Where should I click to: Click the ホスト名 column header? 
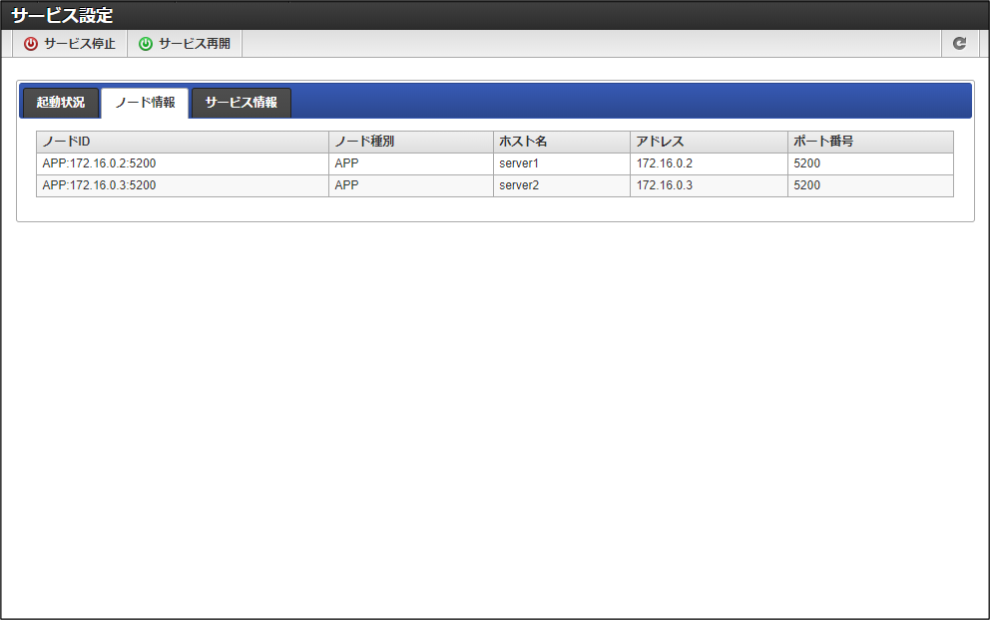tap(562, 141)
